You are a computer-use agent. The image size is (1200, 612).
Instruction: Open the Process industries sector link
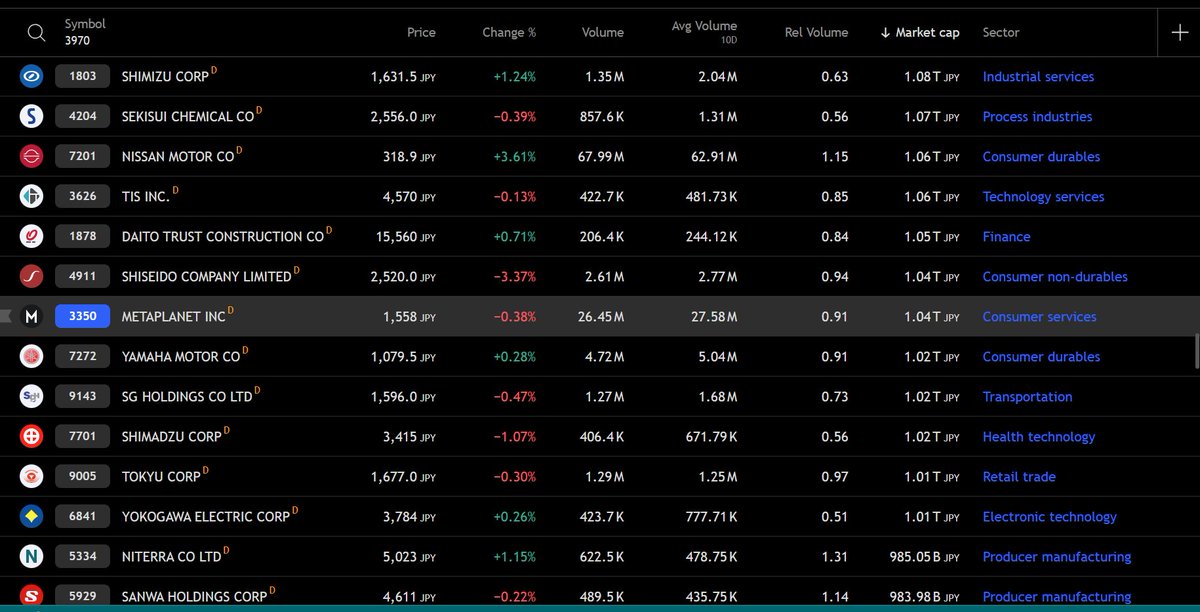pyautogui.click(x=1037, y=116)
